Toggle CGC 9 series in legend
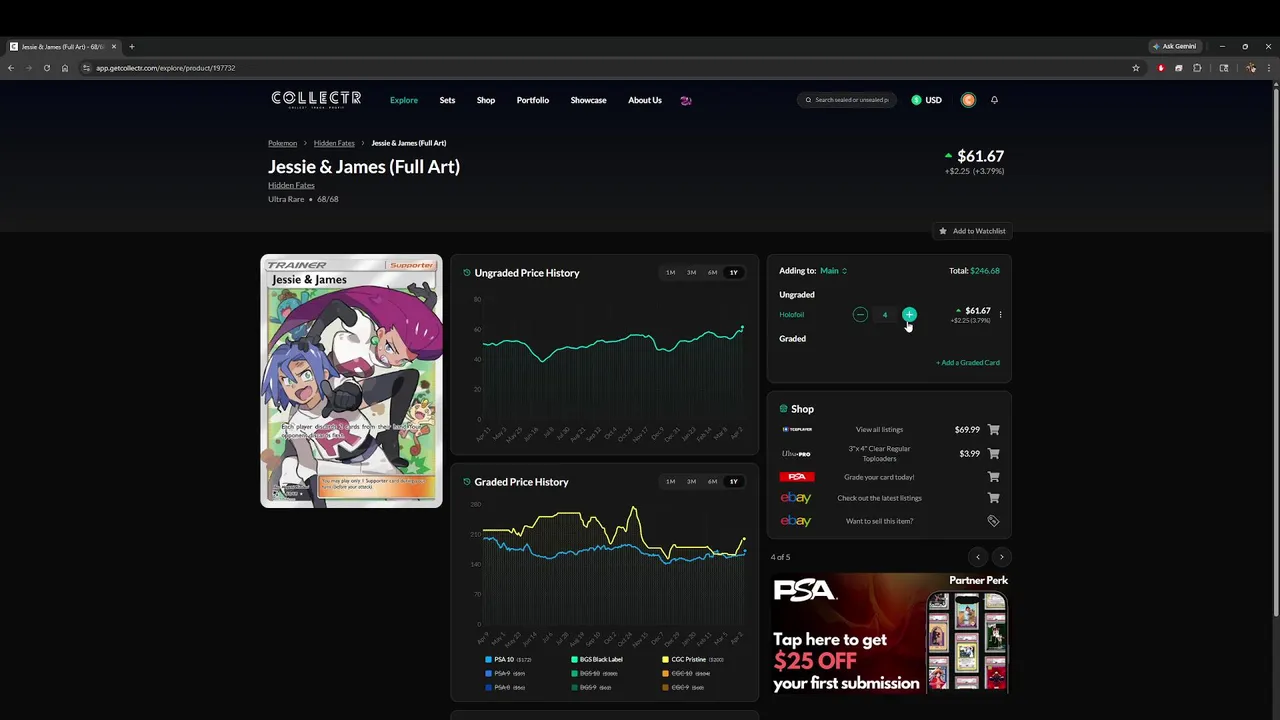This screenshot has width=1280, height=720. (x=683, y=688)
